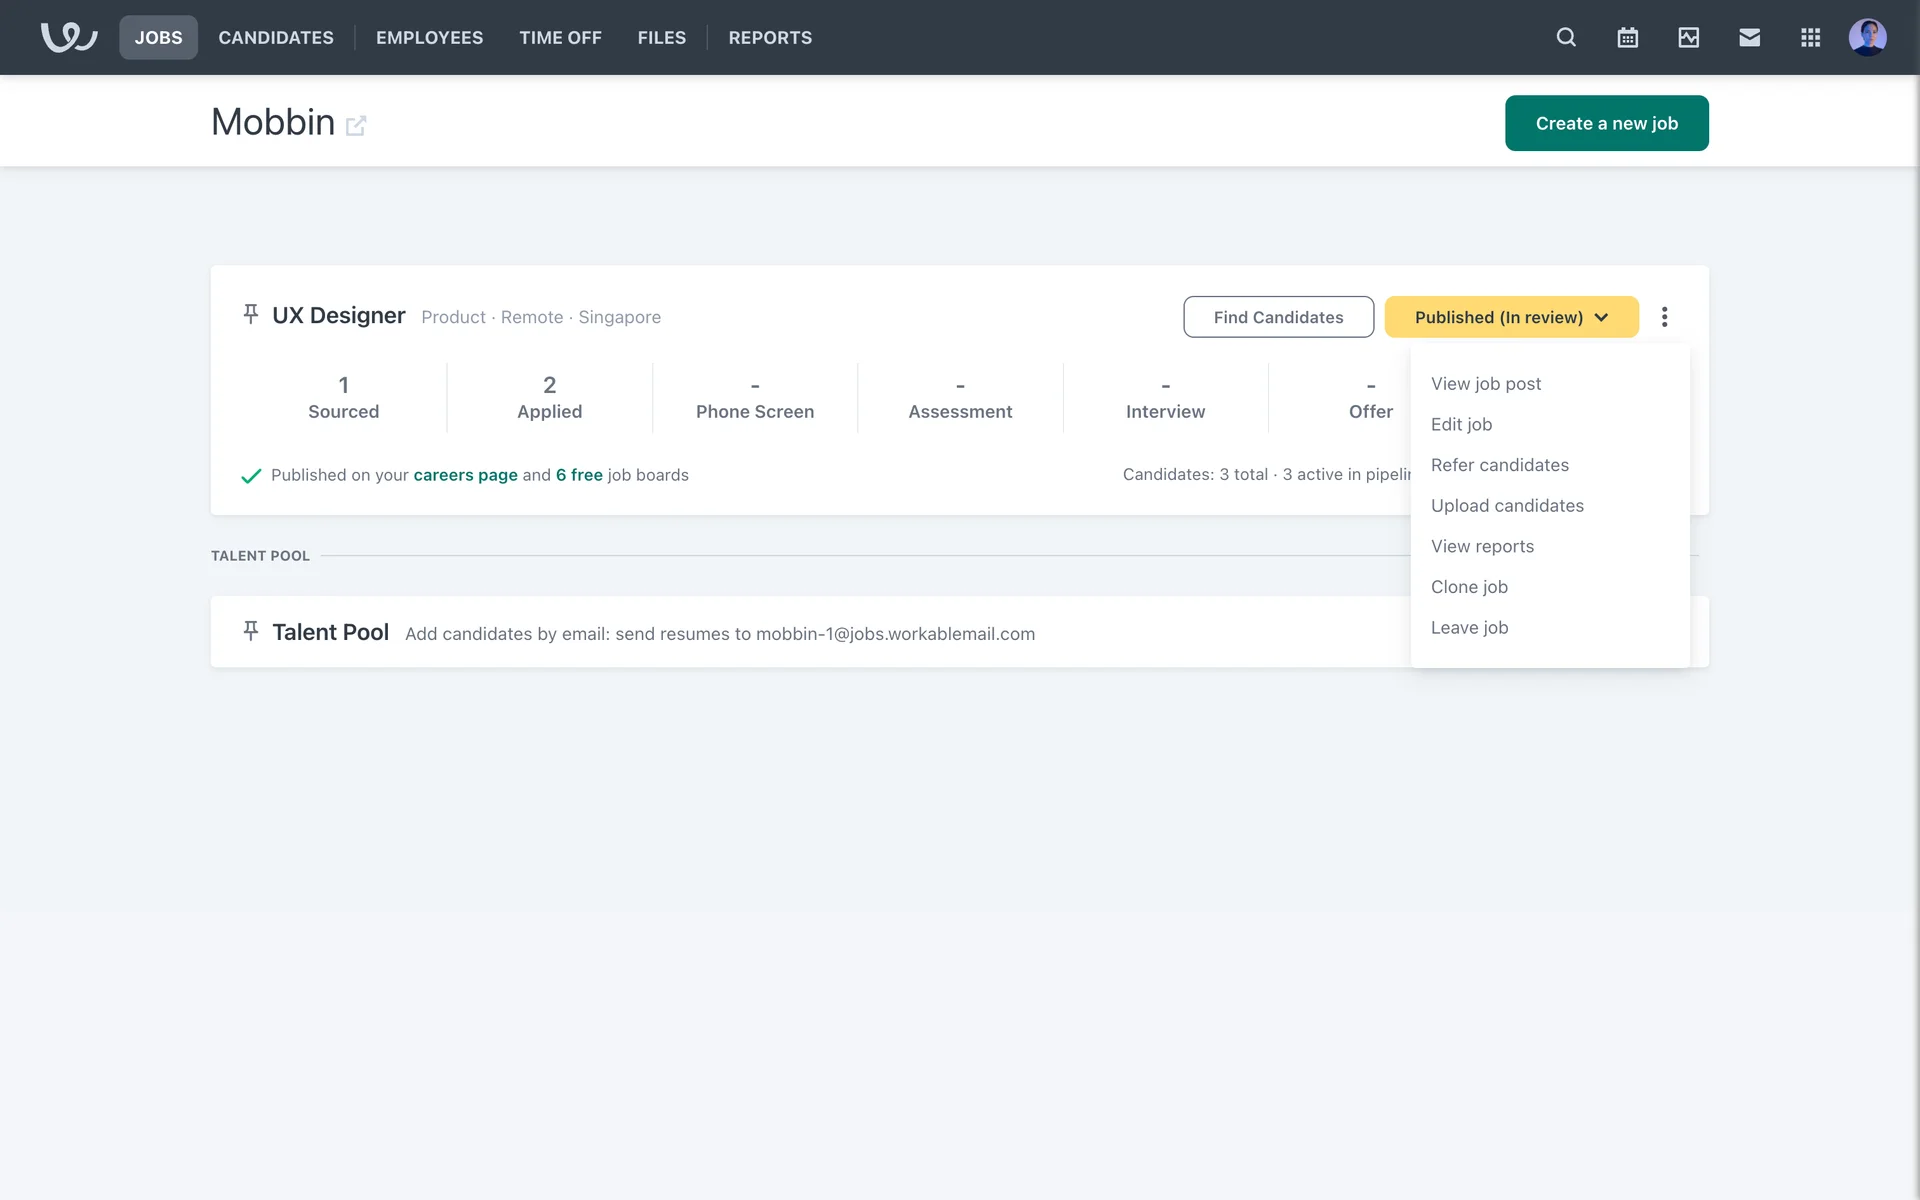Open the external link icon next to Mobbin
The image size is (1920, 1200).
pos(356,125)
